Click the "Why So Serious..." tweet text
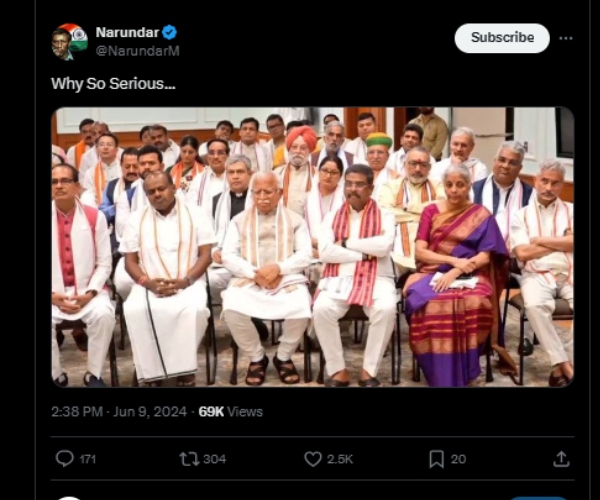This screenshot has height=500, width=600. click(x=113, y=84)
